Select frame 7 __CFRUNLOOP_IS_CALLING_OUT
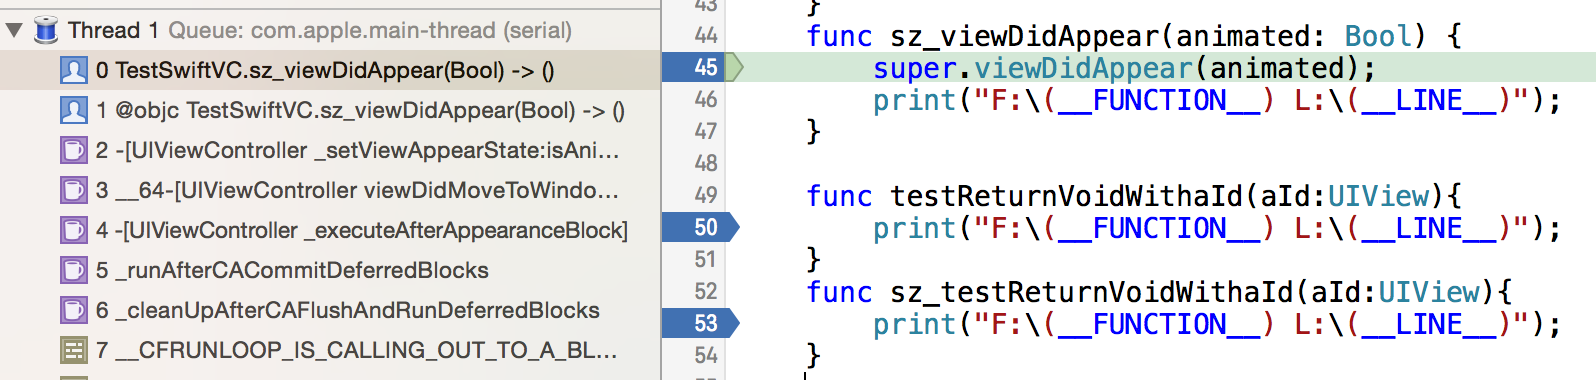 tap(330, 350)
